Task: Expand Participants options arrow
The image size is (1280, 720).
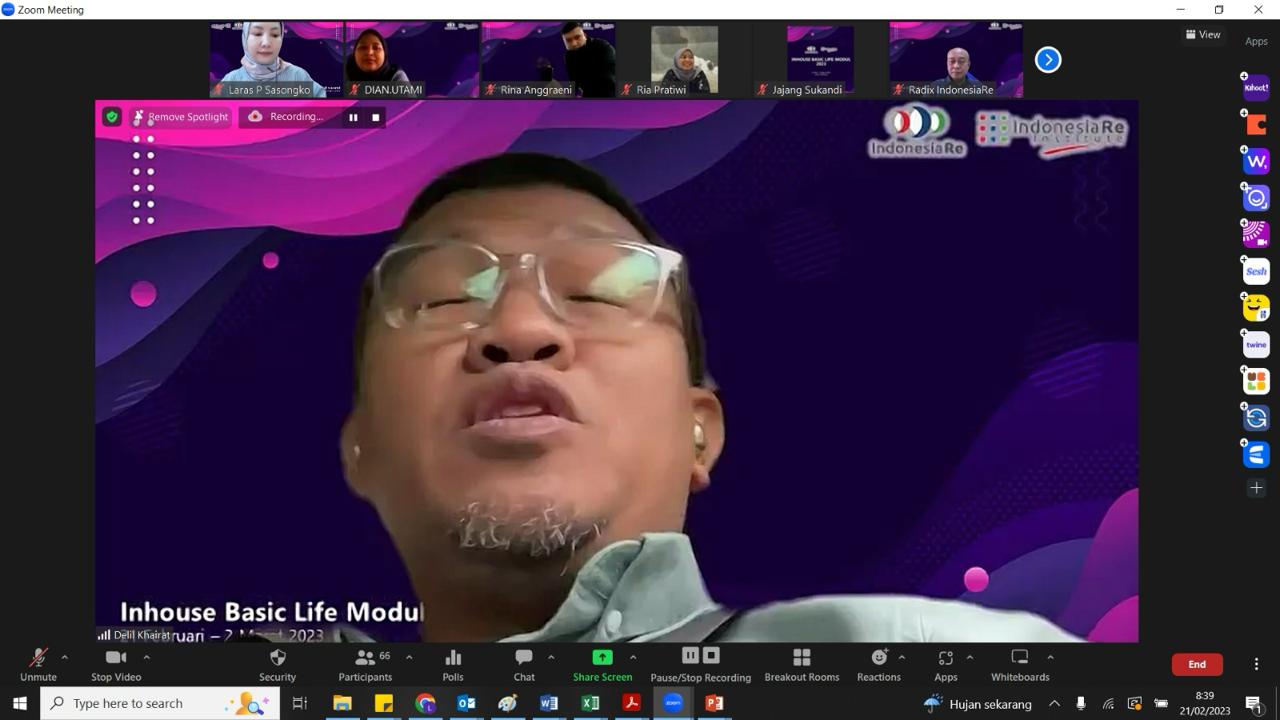Action: [408, 657]
